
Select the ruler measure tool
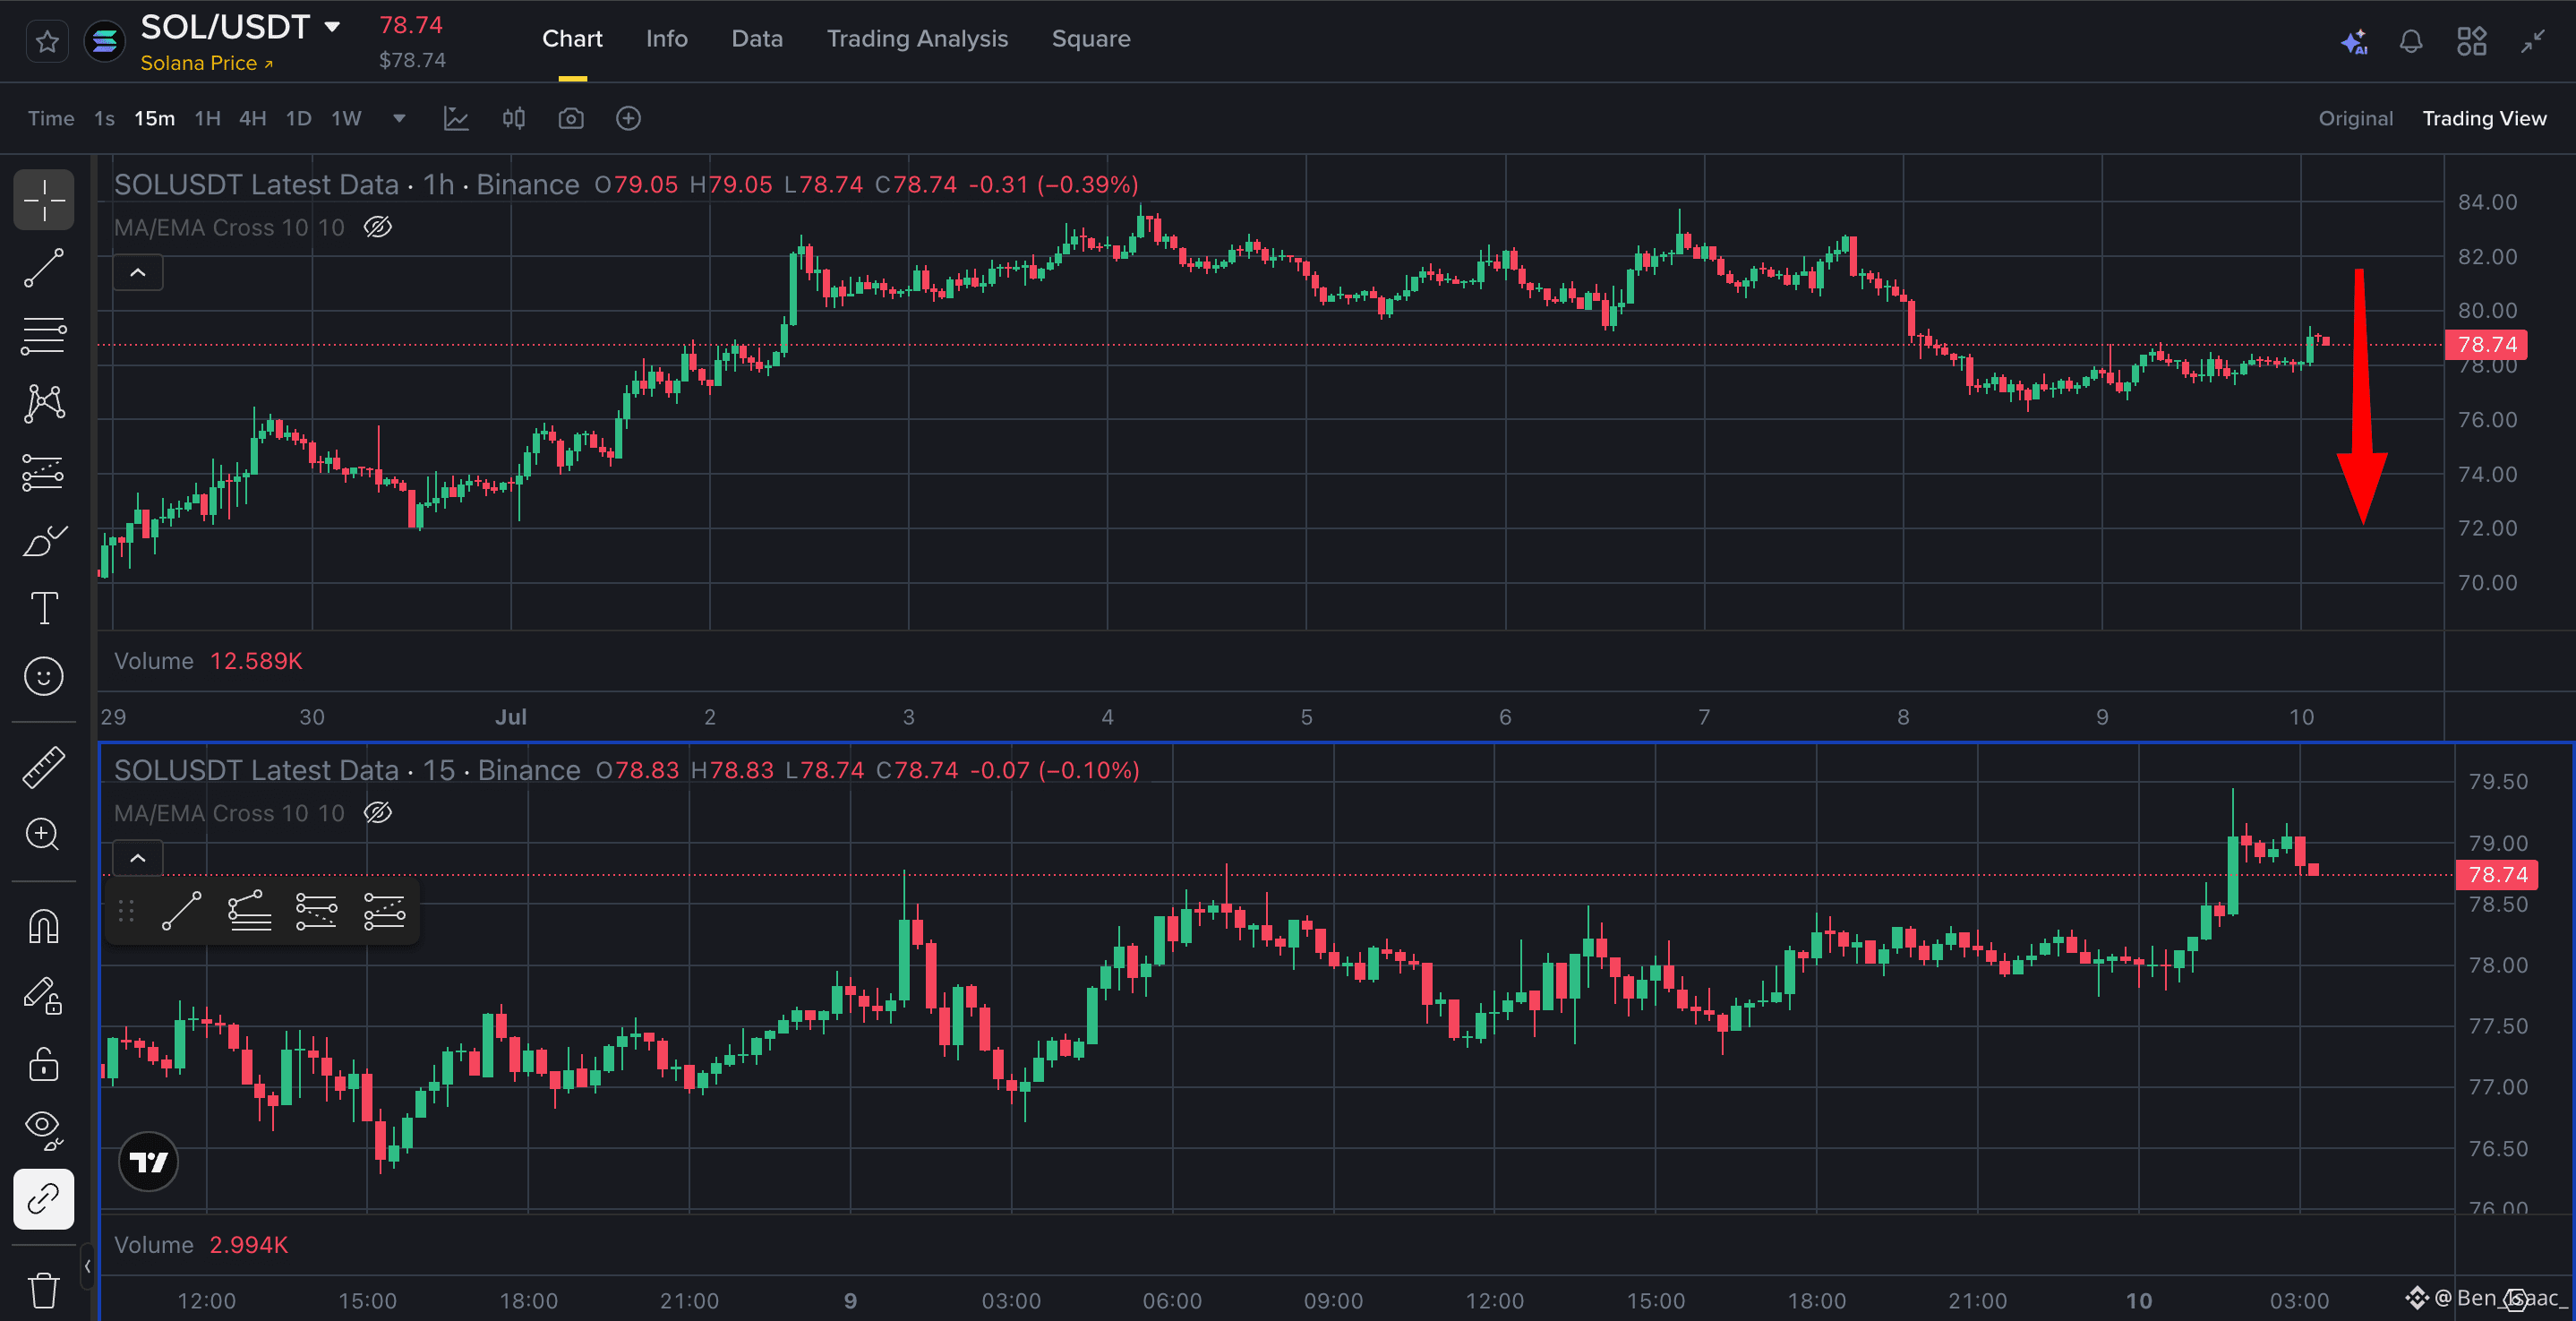pyautogui.click(x=44, y=766)
